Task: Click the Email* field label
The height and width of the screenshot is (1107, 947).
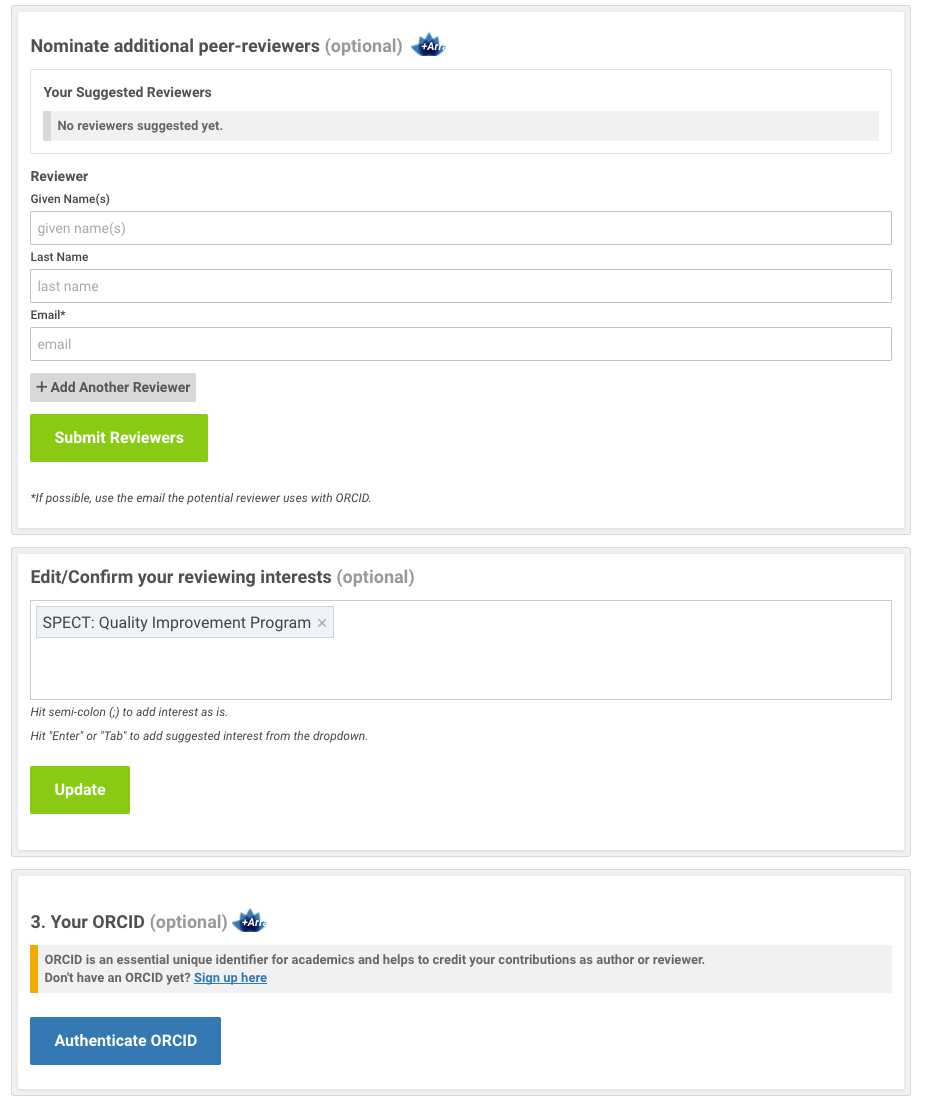Action: [48, 315]
